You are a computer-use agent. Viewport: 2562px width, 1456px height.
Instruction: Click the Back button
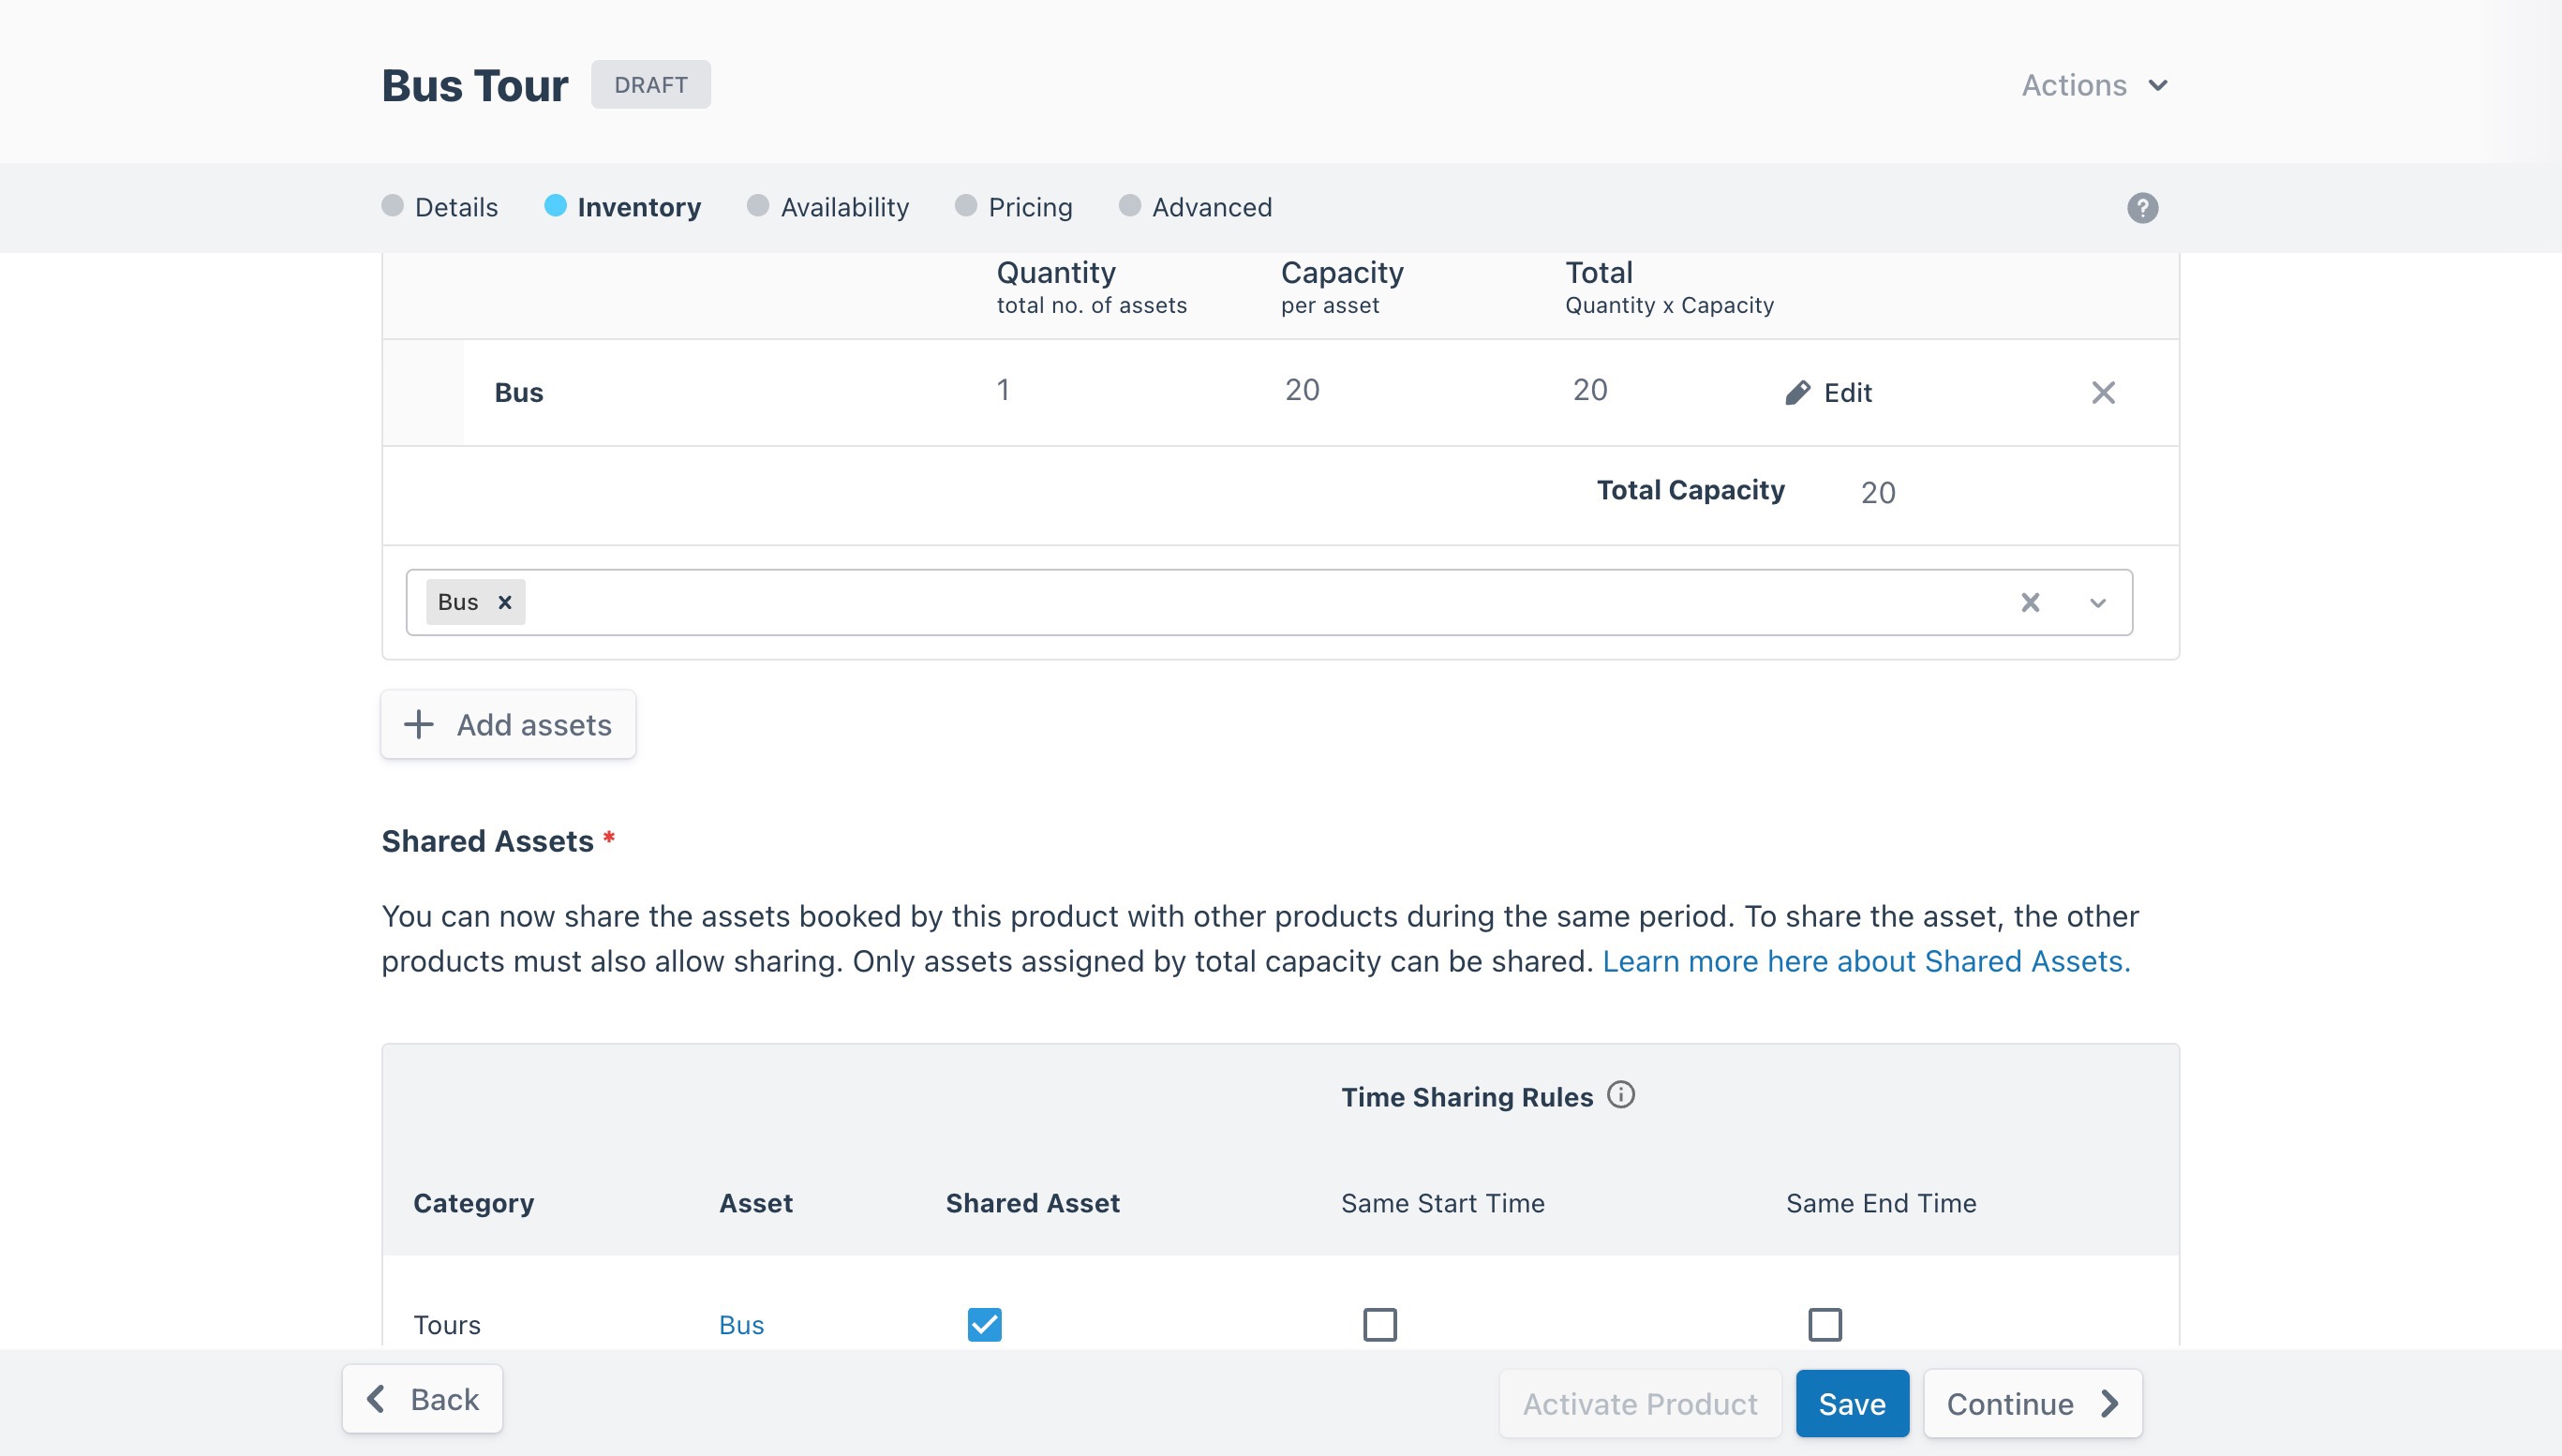click(x=422, y=1399)
